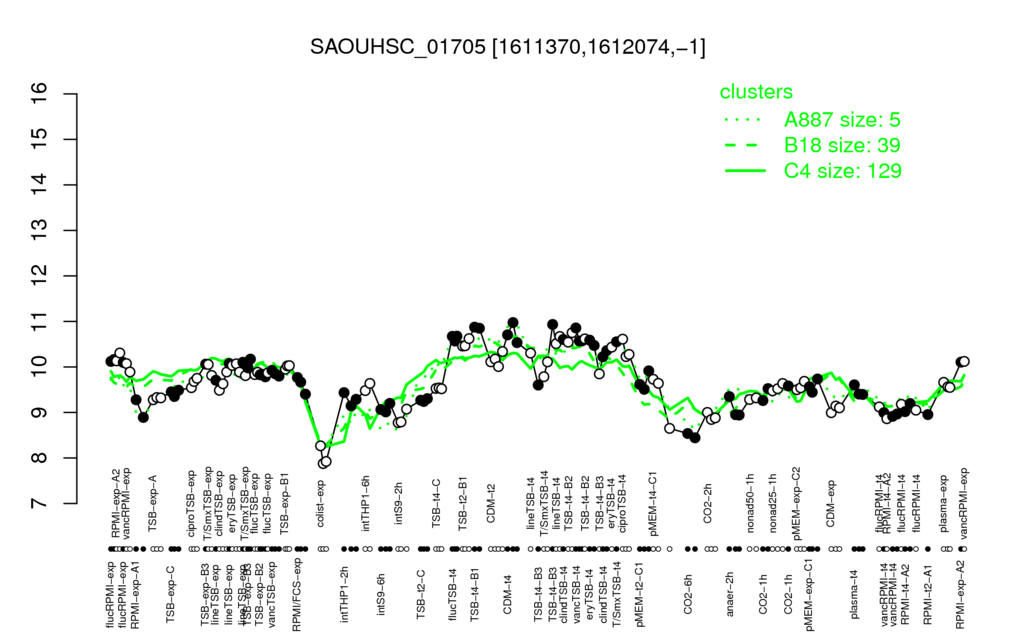
Task: Click the 'RPMI/FCS-exp' bottom axis label
Action: pyautogui.click(x=296, y=594)
